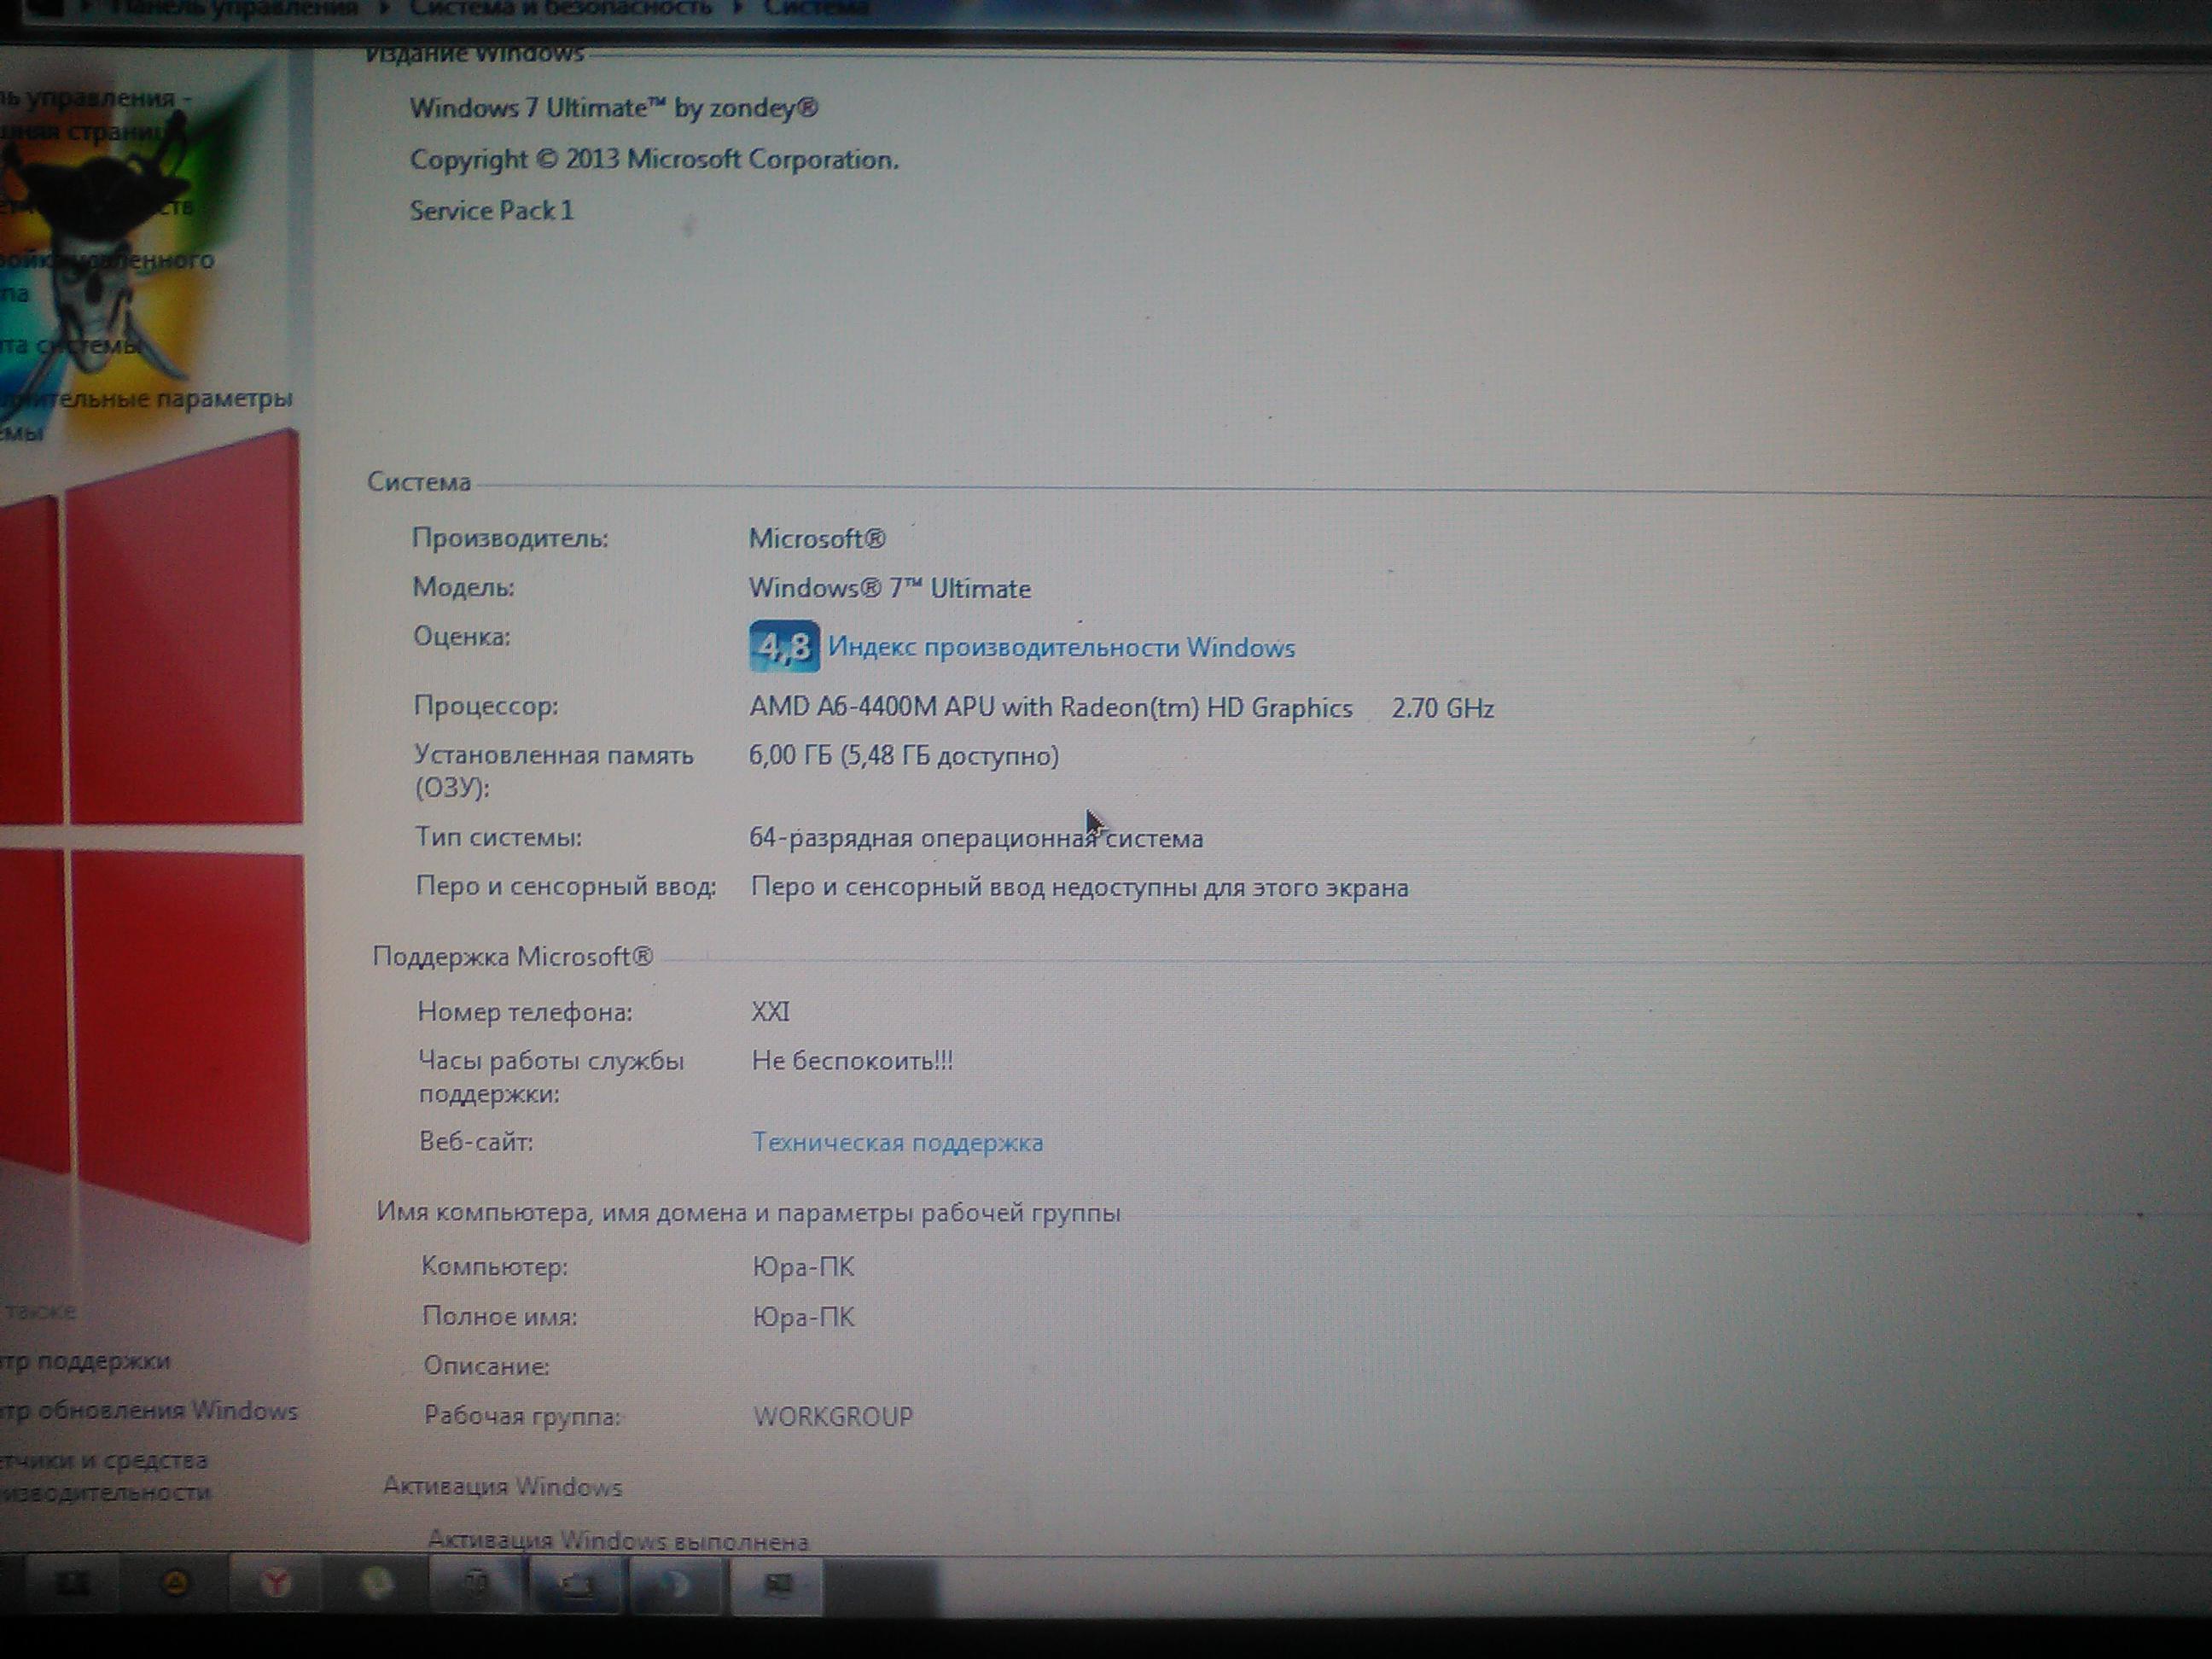
Task: Click support hours value 'Не беспокоить!!!'
Action: tap(852, 1060)
